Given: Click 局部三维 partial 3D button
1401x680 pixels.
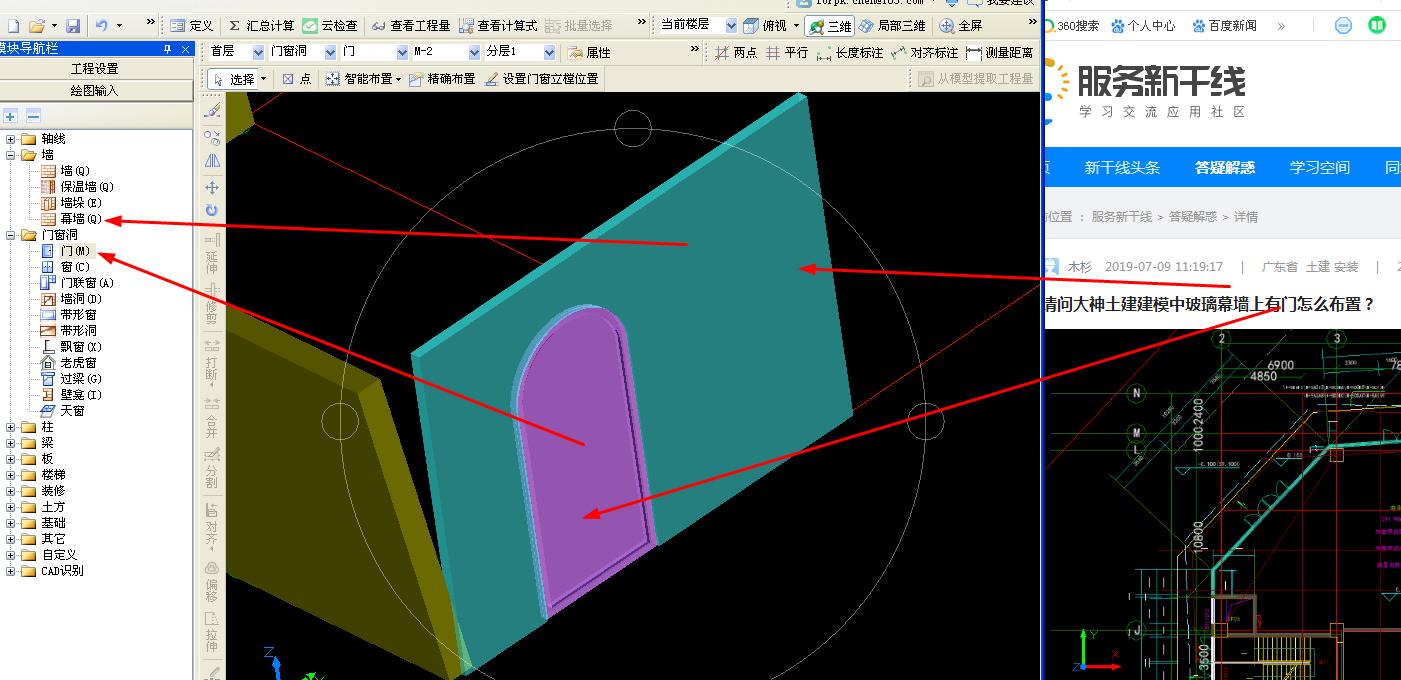Looking at the screenshot, I should point(893,25).
